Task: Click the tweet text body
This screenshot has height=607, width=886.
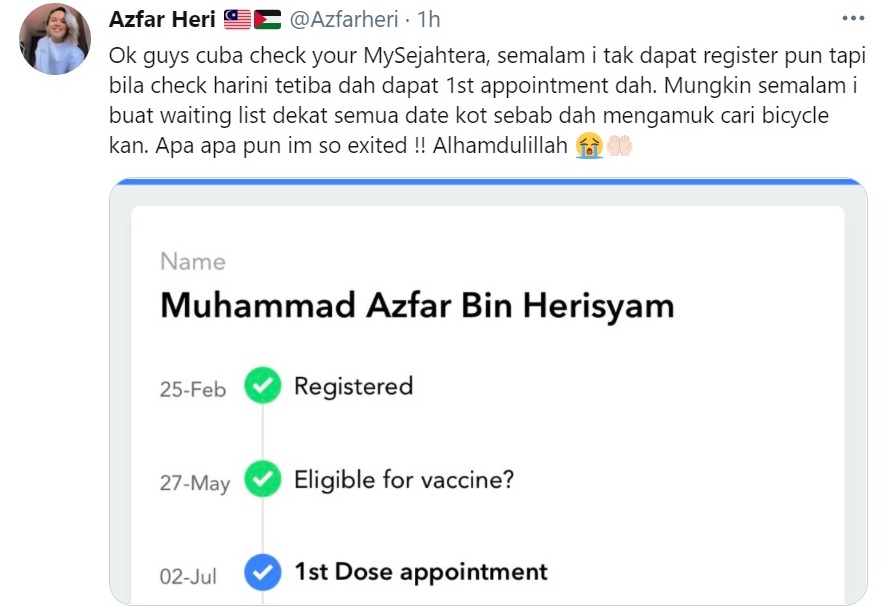Action: [487, 101]
